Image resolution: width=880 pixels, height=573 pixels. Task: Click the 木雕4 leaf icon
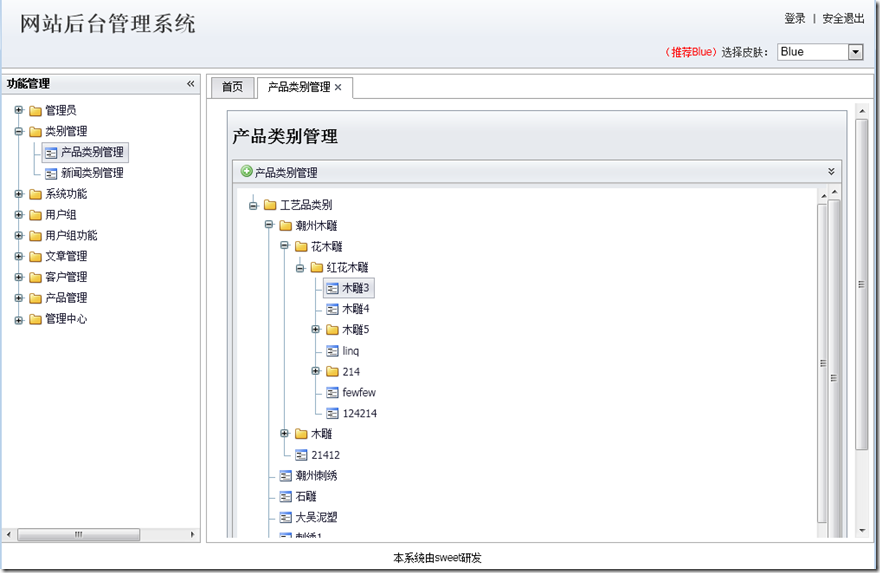[332, 309]
